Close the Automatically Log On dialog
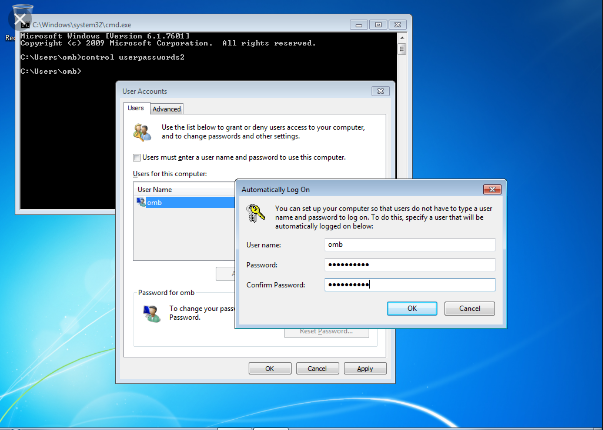 pyautogui.click(x=492, y=189)
